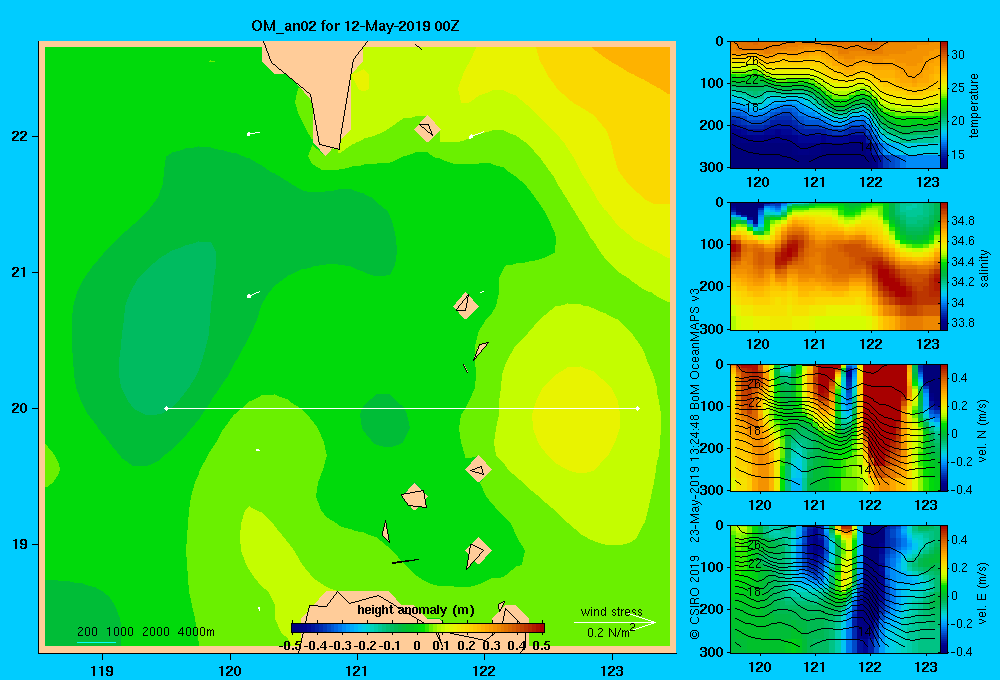Click longitude label 123 on map axis
1000x680 pixels.
[612, 670]
